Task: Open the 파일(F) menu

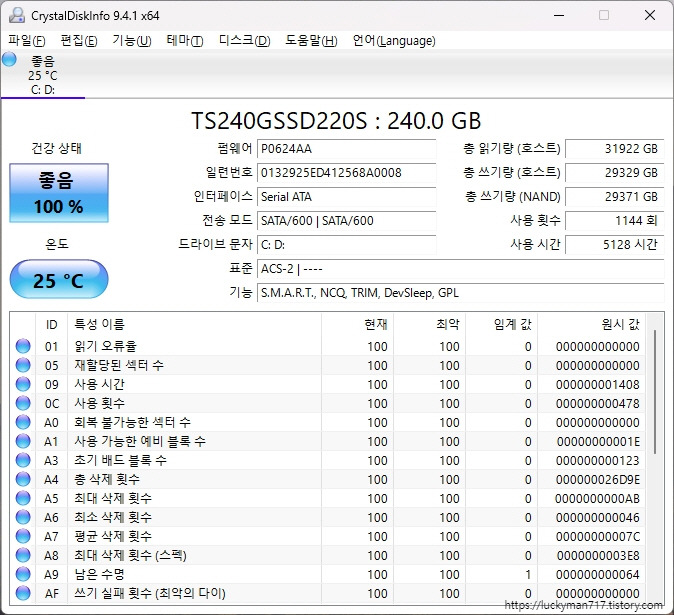Action: 27,41
